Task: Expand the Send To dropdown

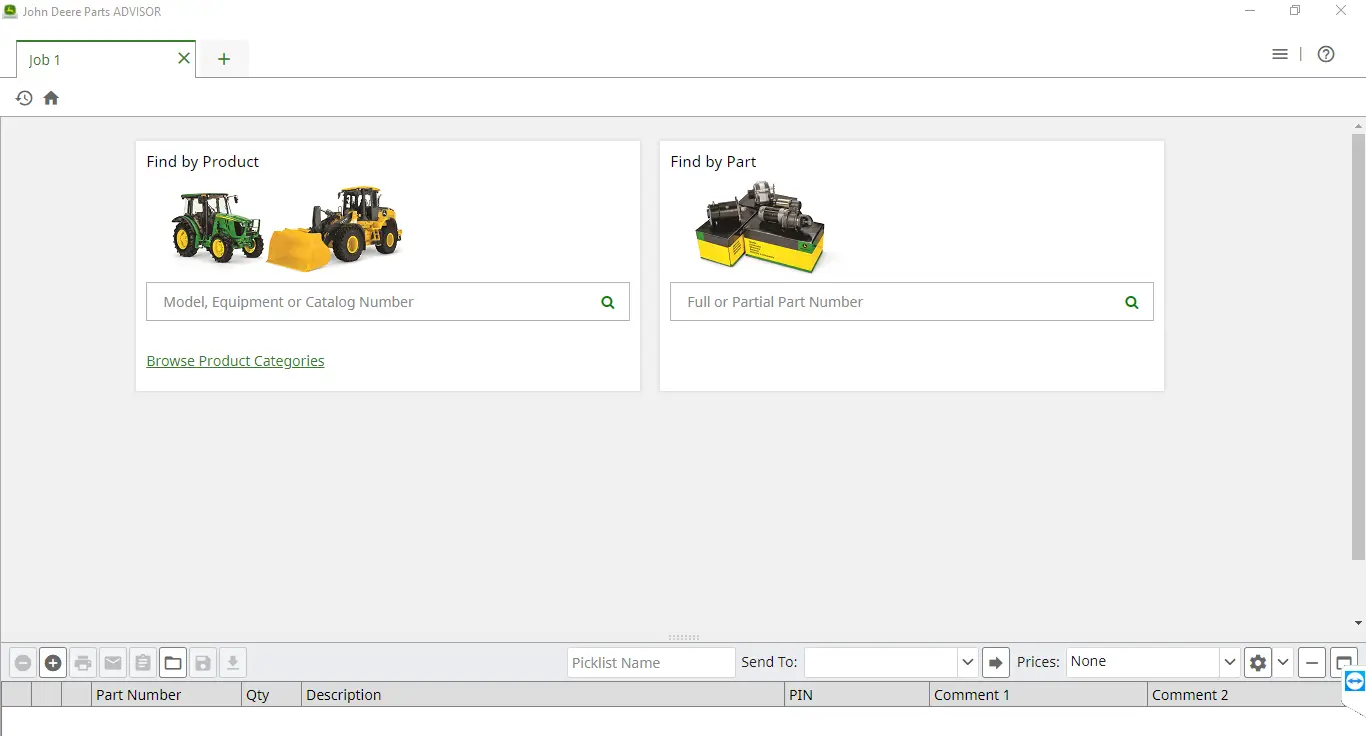Action: [967, 662]
